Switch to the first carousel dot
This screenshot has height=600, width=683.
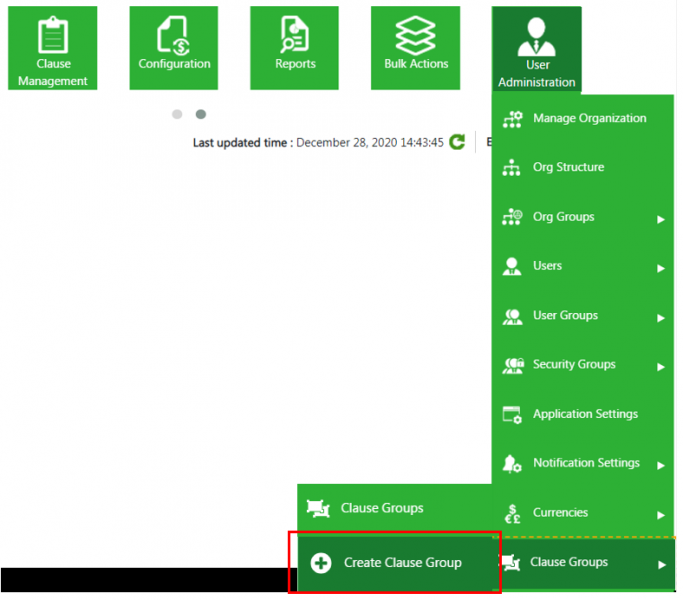[x=177, y=115]
